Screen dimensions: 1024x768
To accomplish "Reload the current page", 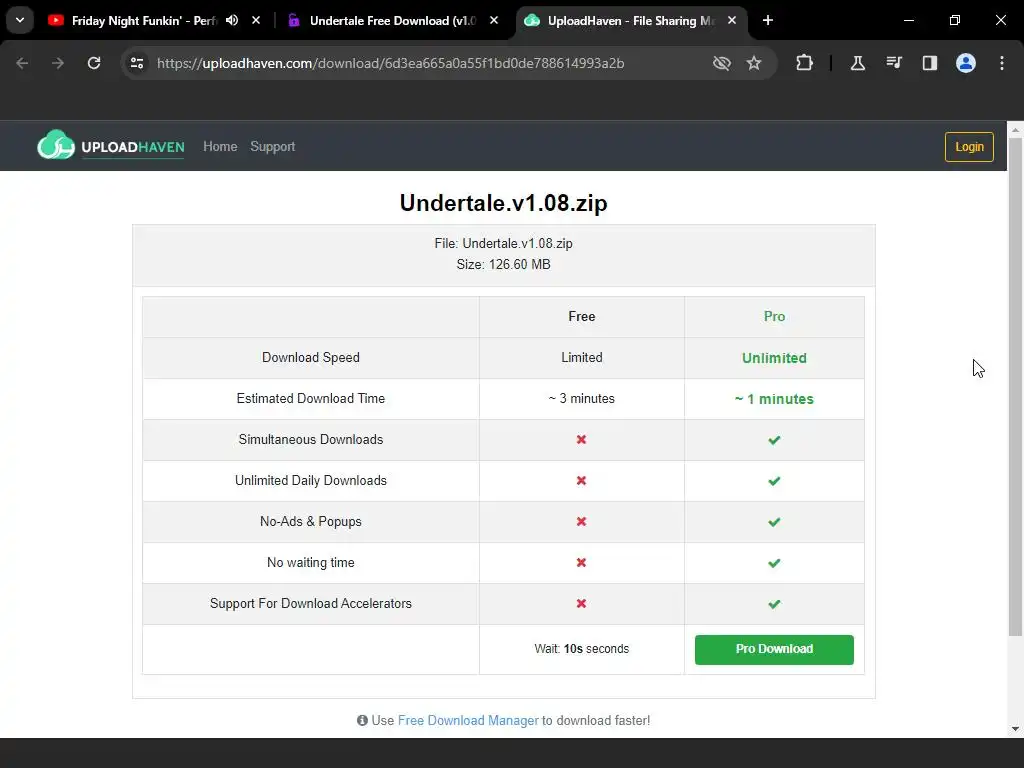I will 94,63.
